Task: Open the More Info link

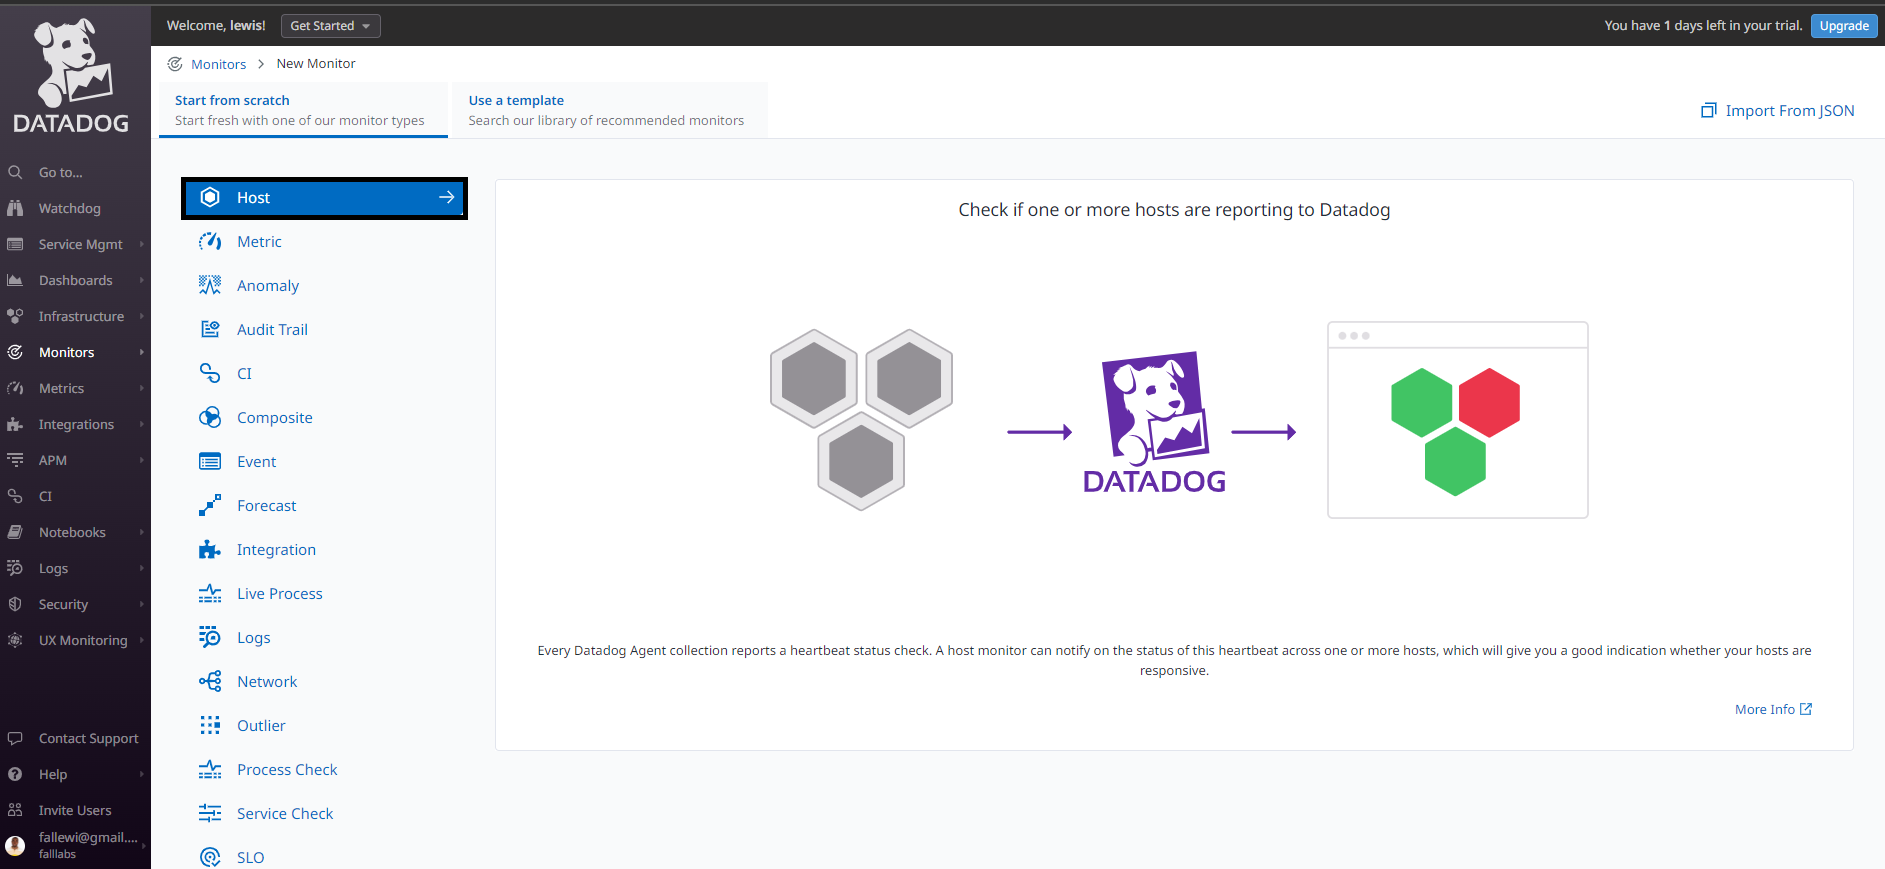Action: 1773,709
